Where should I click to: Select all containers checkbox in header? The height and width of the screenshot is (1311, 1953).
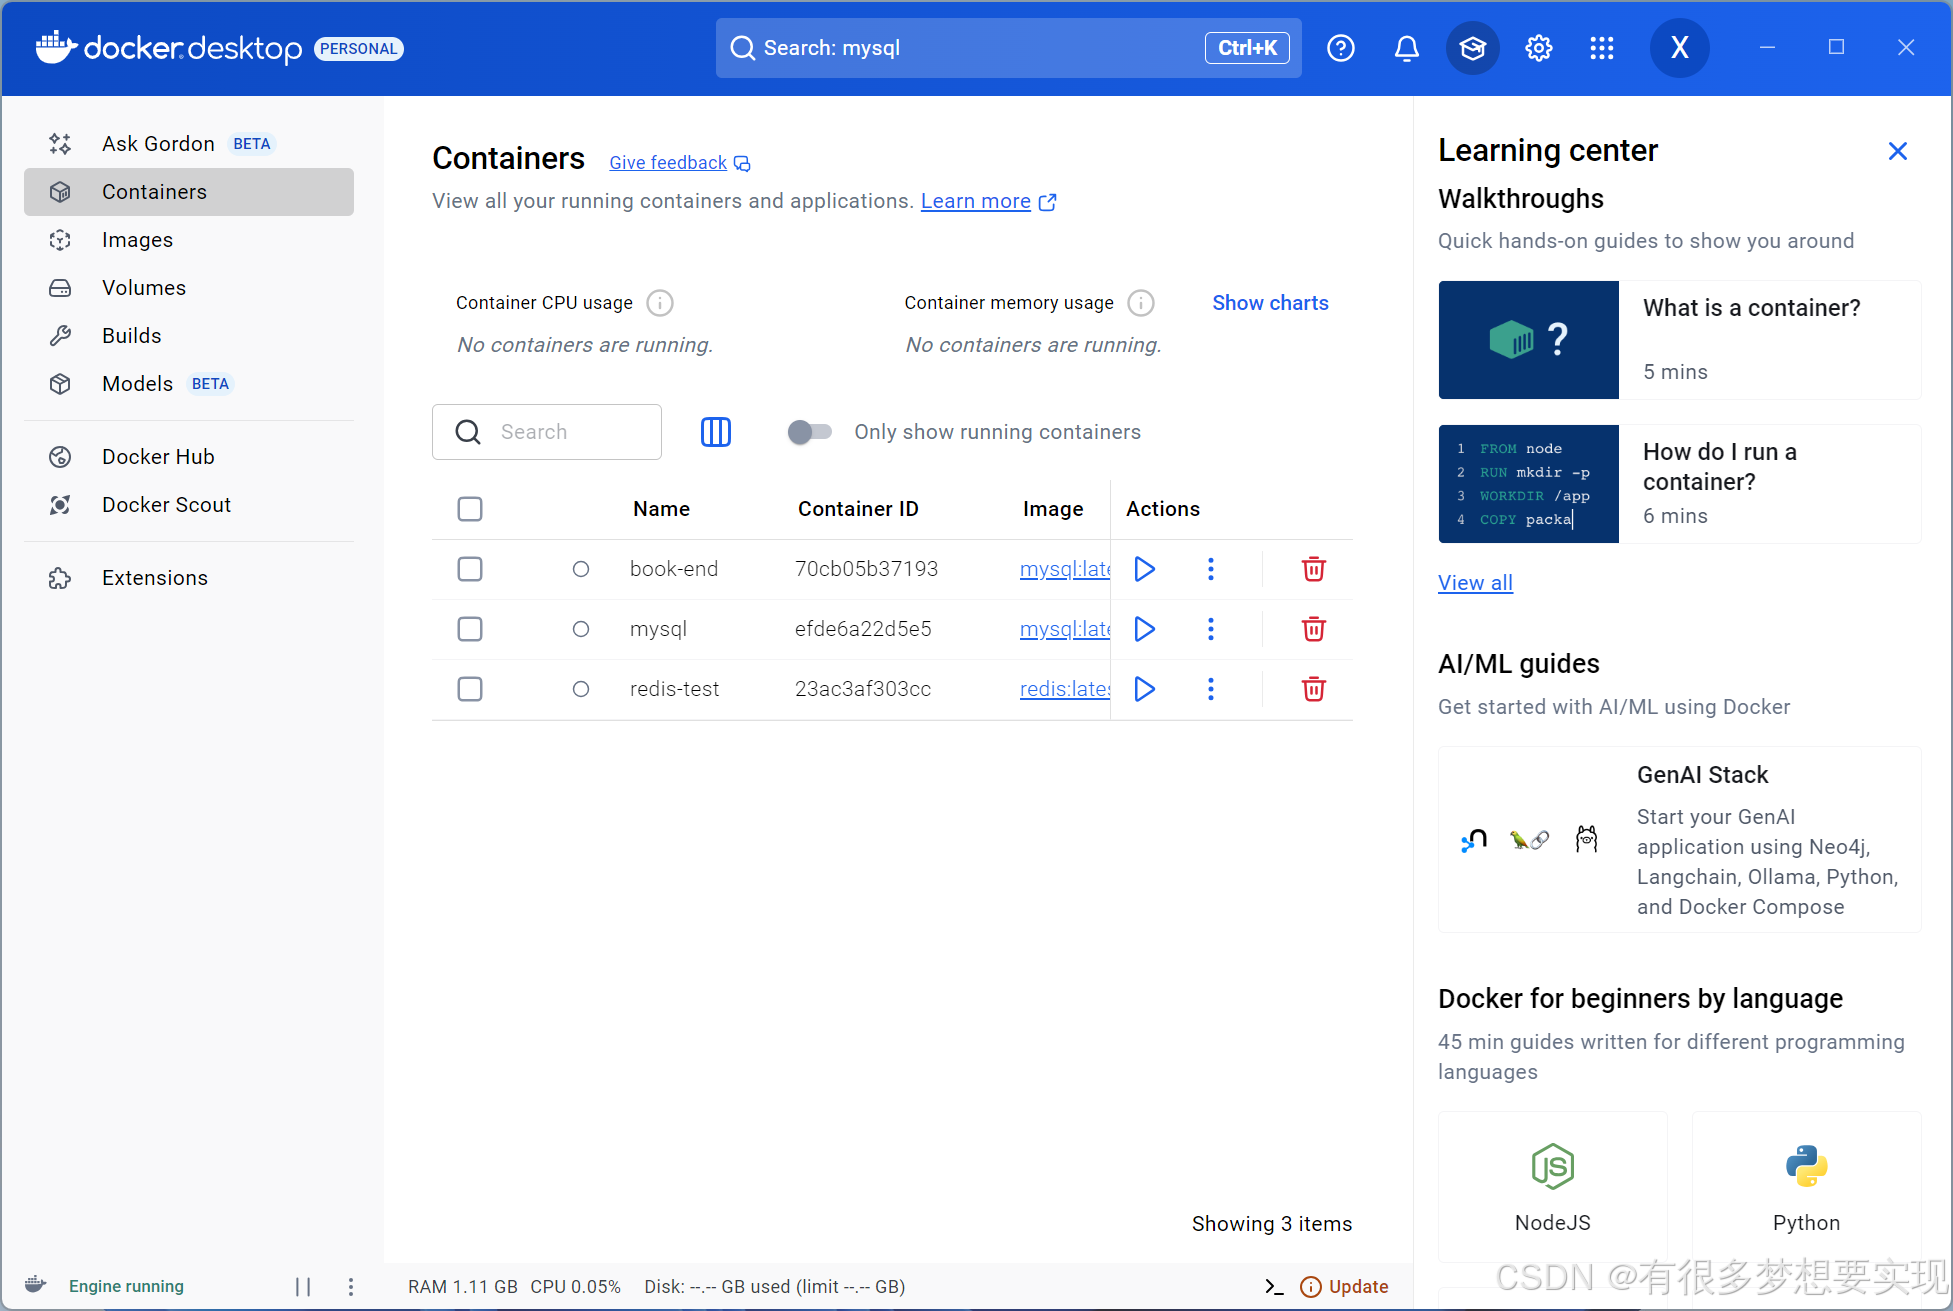point(470,509)
